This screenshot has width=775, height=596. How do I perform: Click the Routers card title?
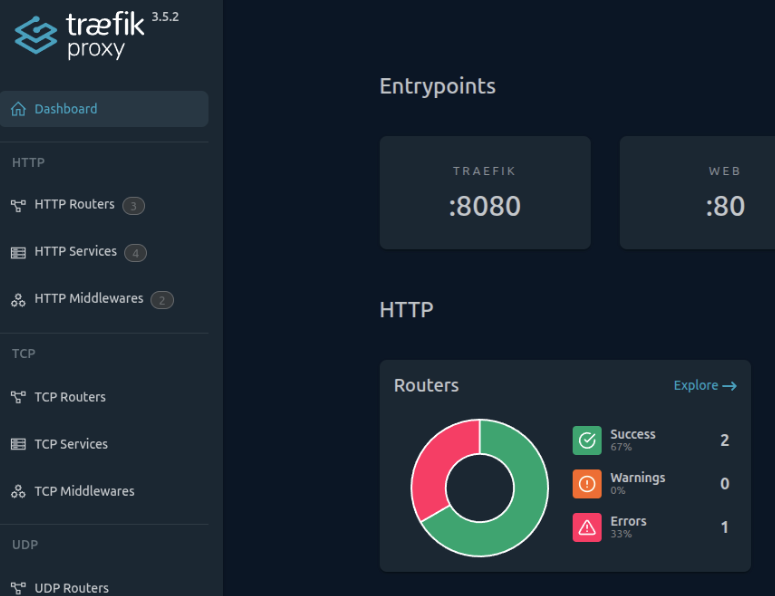point(426,385)
